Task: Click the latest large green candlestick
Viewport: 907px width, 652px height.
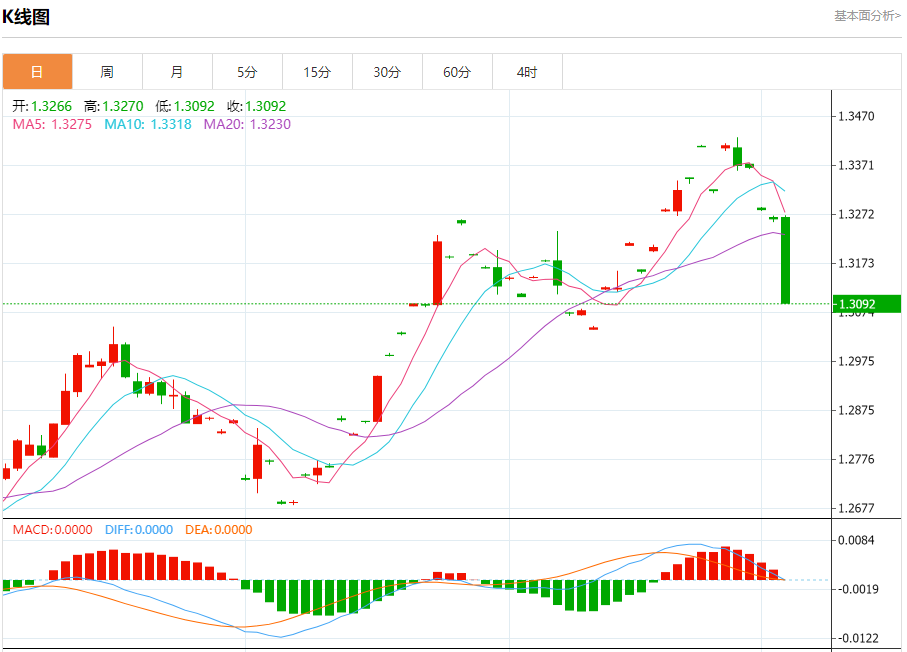Action: (786, 260)
